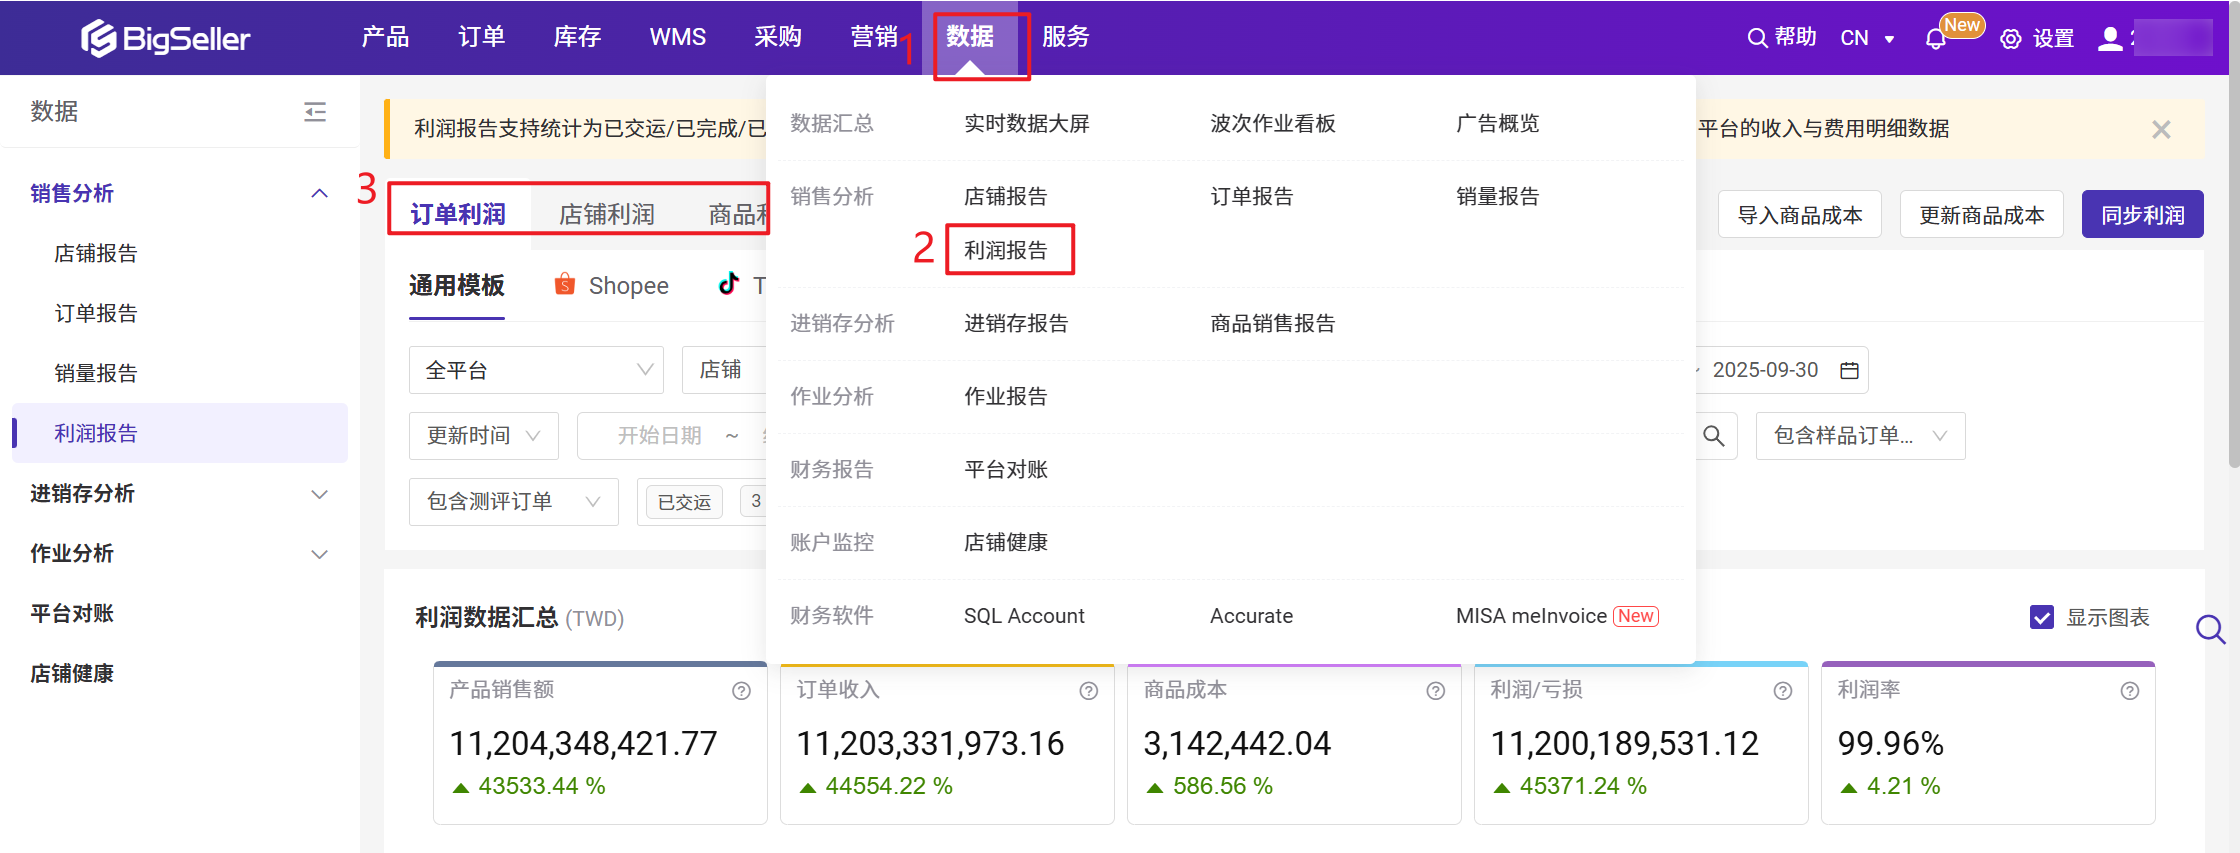Click the help icon on 利润率 card
The height and width of the screenshot is (853, 2240).
[x=2129, y=691]
